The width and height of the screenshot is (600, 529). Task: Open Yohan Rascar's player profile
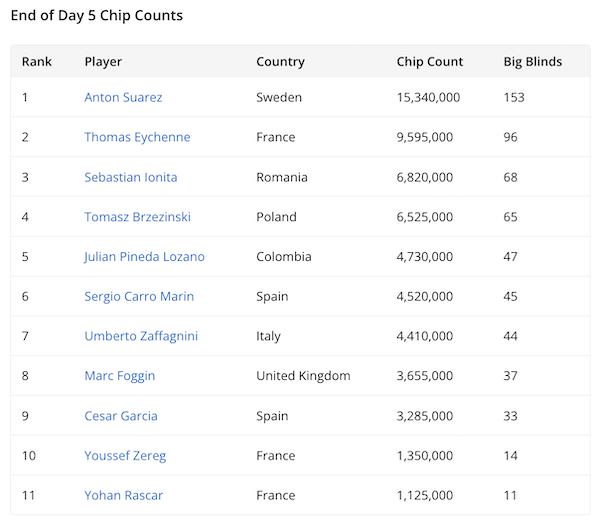coord(123,495)
